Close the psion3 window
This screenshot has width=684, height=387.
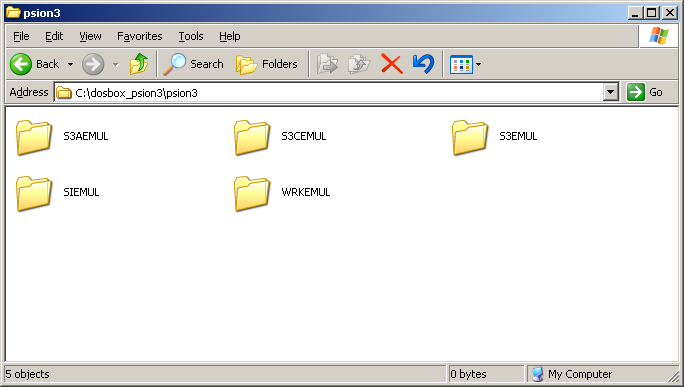coord(670,13)
